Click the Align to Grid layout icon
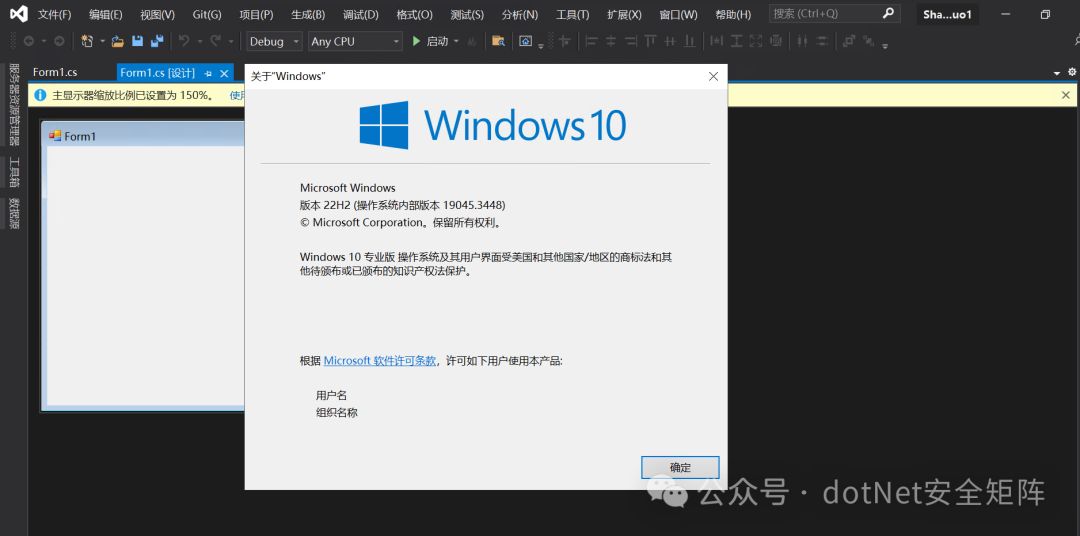The image size is (1080, 536). (565, 41)
